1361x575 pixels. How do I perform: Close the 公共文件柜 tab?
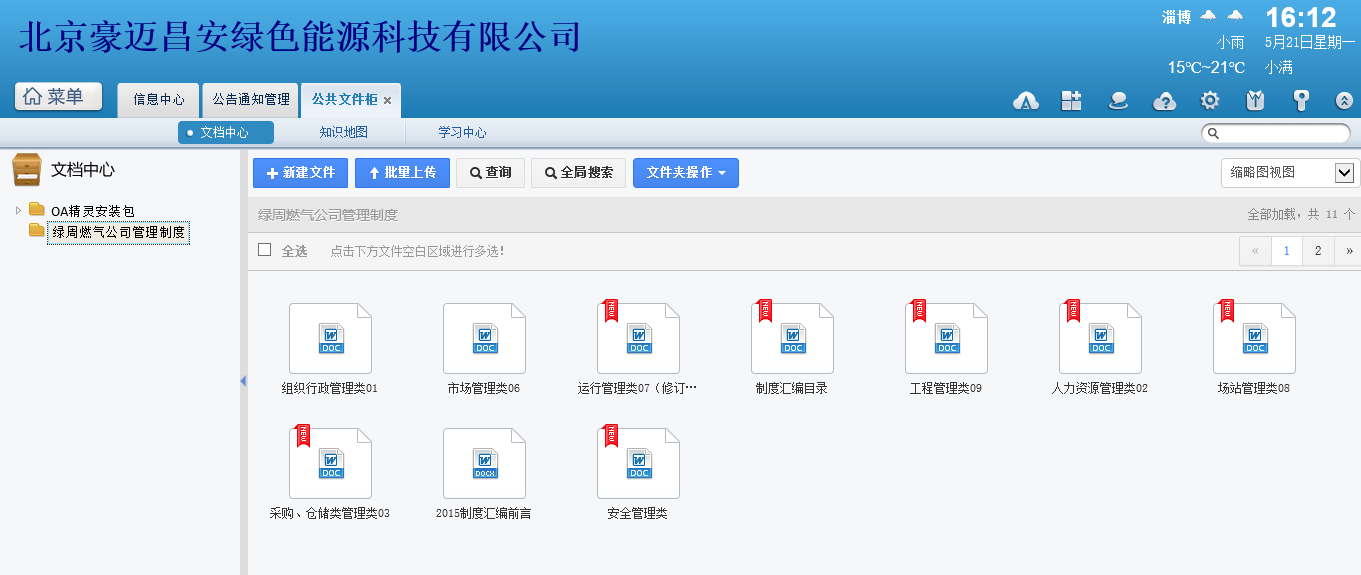(x=387, y=100)
